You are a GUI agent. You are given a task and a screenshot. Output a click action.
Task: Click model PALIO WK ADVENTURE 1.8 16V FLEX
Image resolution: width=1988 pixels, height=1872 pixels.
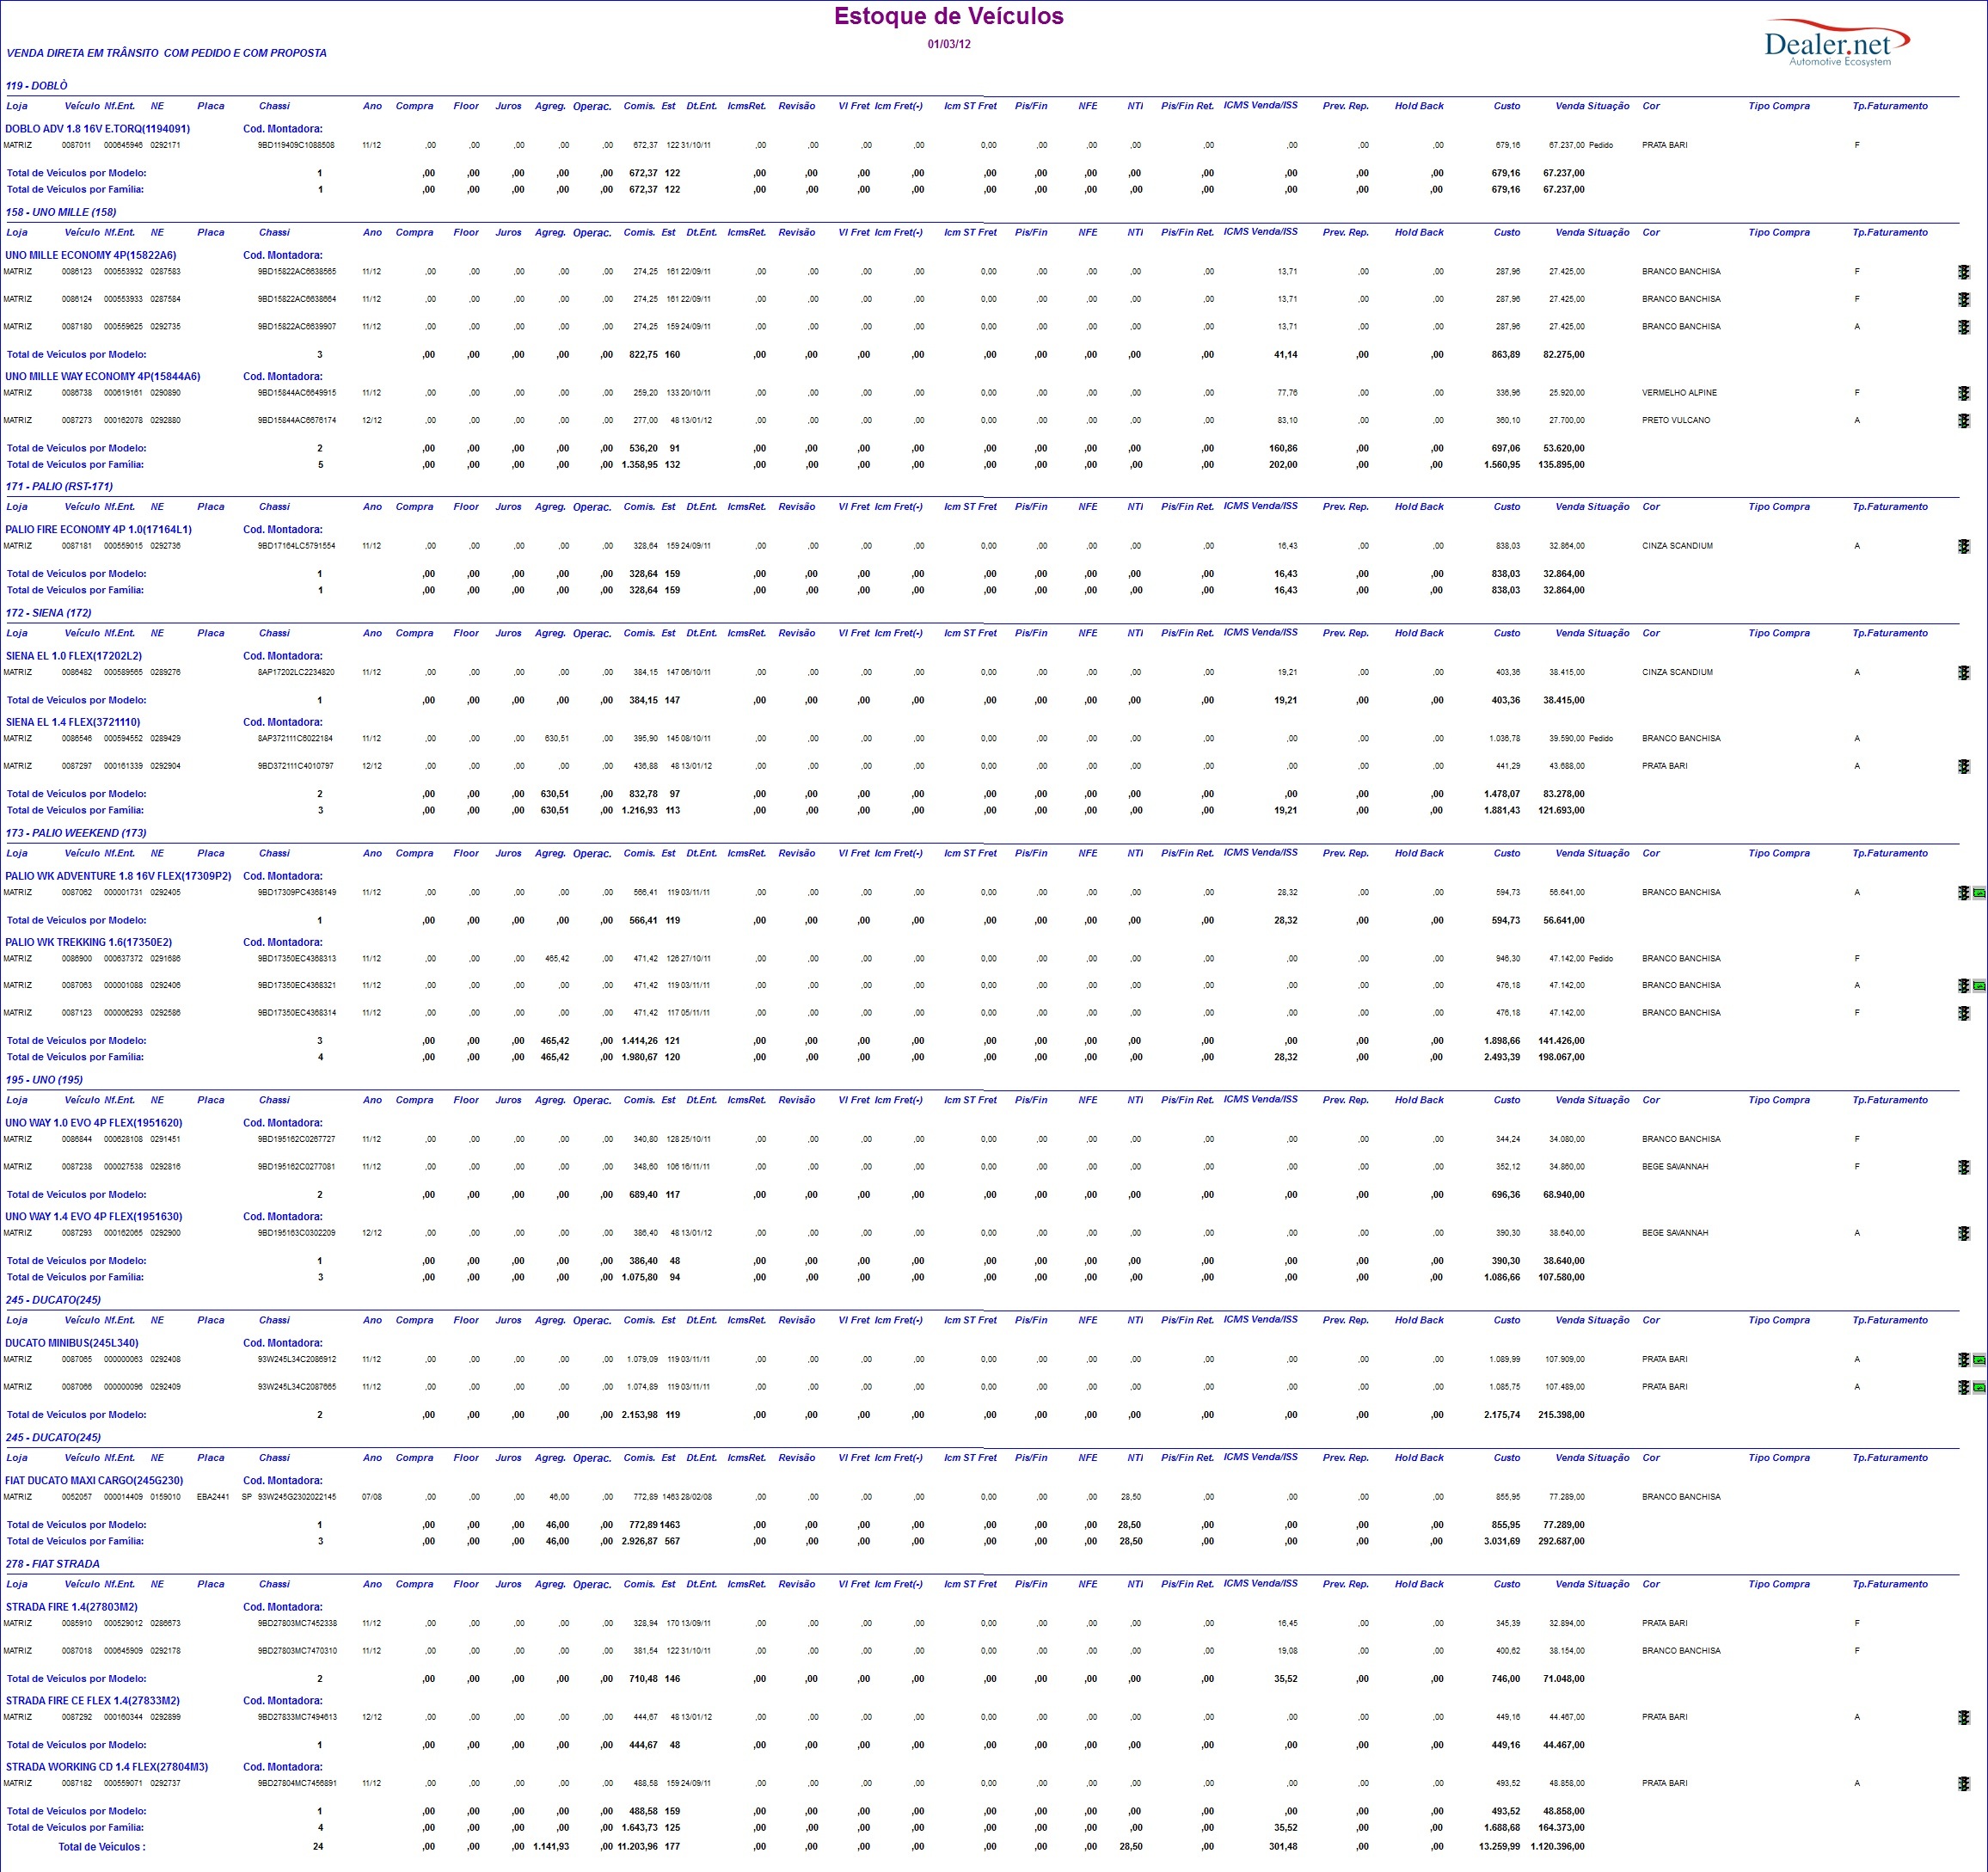pos(118,876)
